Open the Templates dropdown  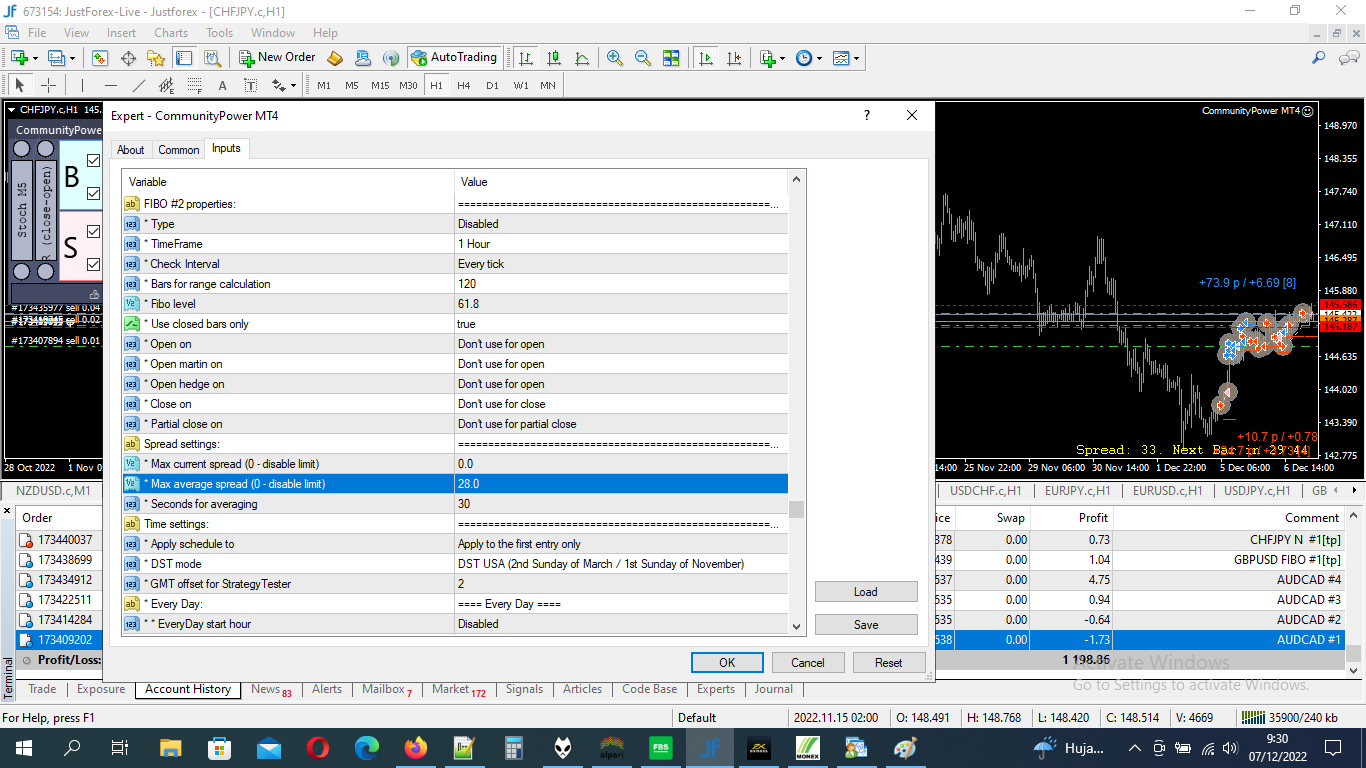click(x=856, y=58)
